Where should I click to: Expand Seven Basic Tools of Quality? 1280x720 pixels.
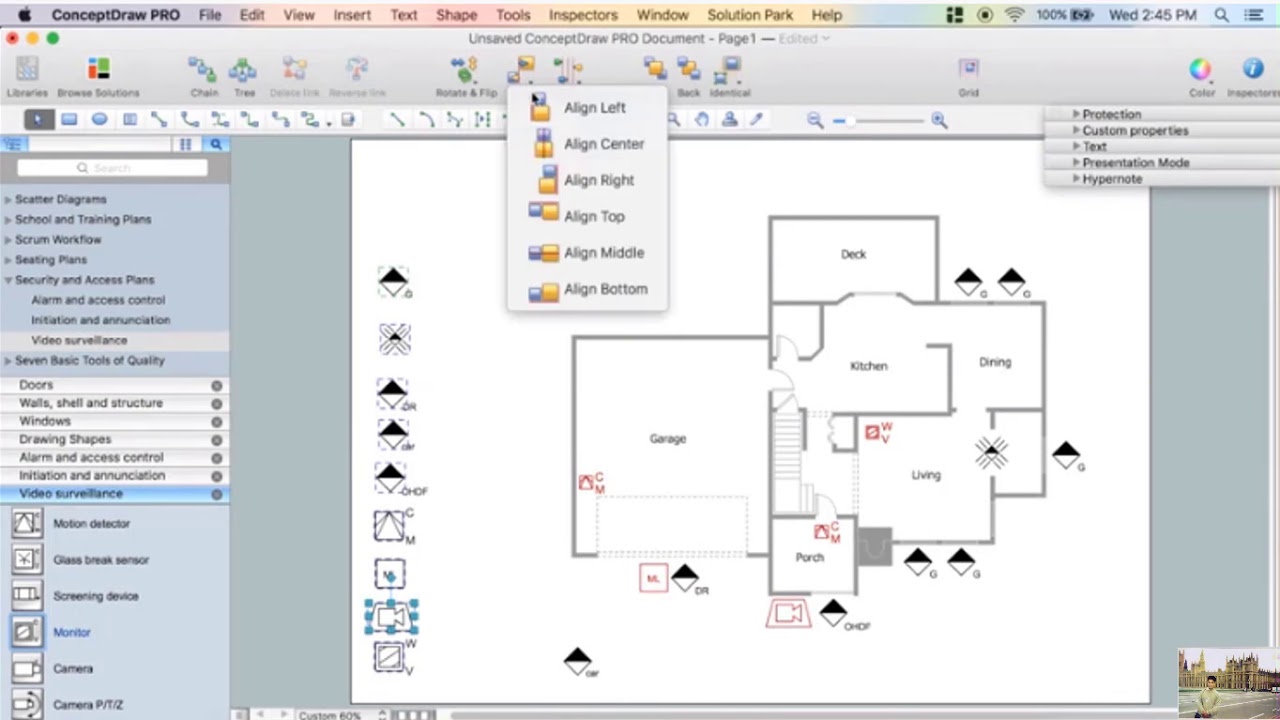(8, 360)
